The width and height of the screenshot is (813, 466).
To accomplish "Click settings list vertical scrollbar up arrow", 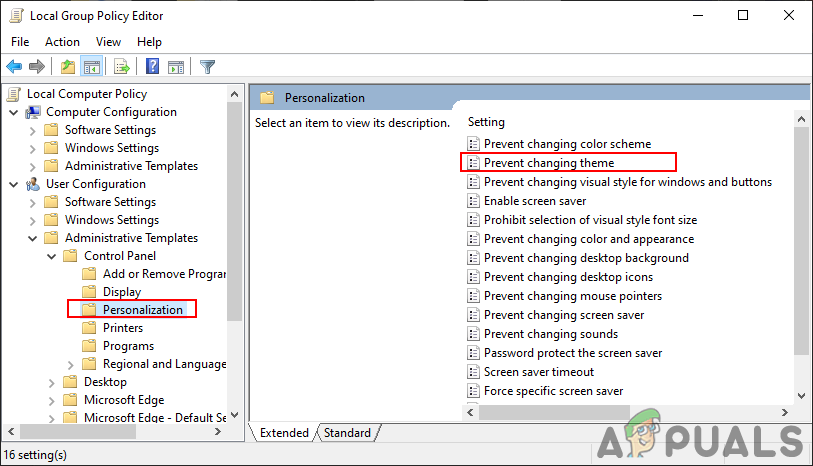I will [x=802, y=119].
